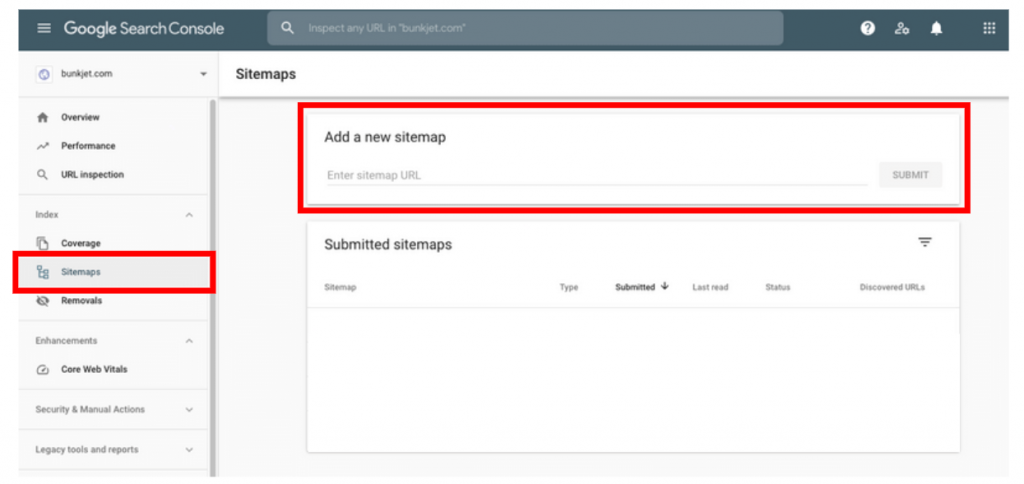Screen dimensions: 1024x484
Task: Click the Removals eye-slash icon
Action: (x=43, y=300)
